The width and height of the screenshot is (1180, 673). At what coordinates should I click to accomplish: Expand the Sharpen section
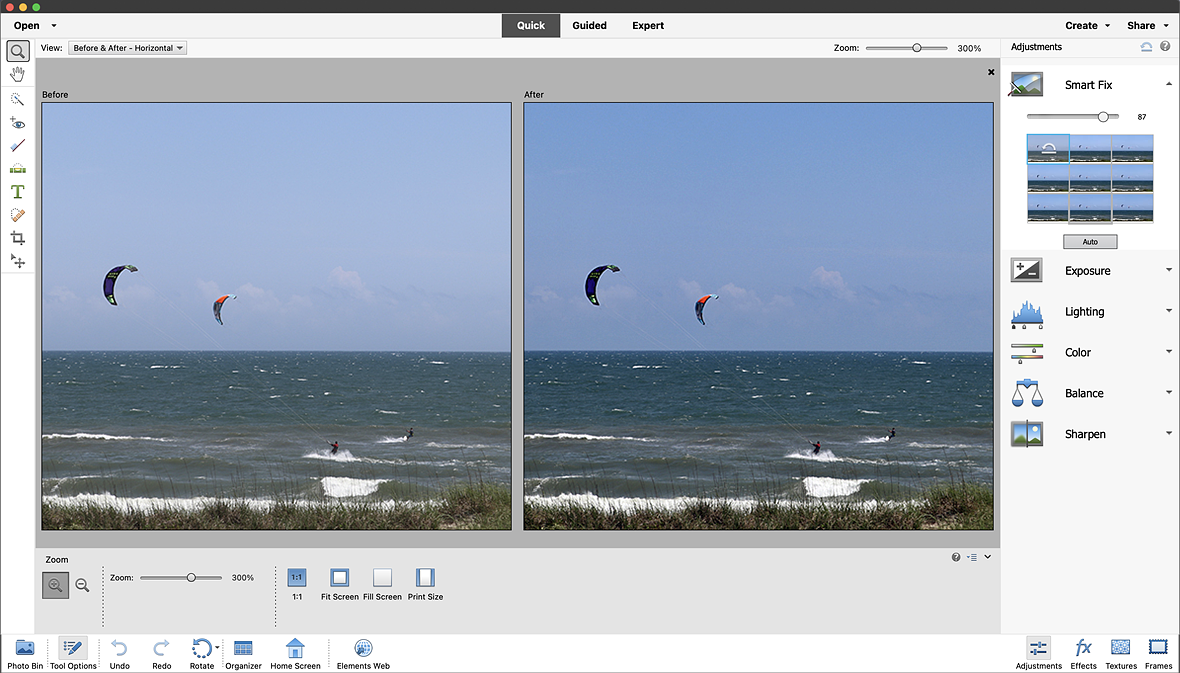pyautogui.click(x=1169, y=433)
